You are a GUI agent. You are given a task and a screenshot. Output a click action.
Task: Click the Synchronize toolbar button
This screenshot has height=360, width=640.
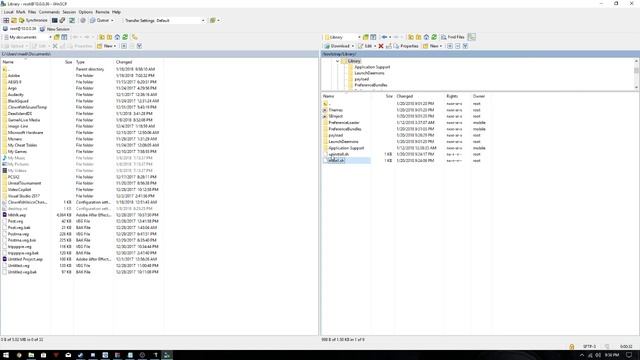(x=33, y=20)
